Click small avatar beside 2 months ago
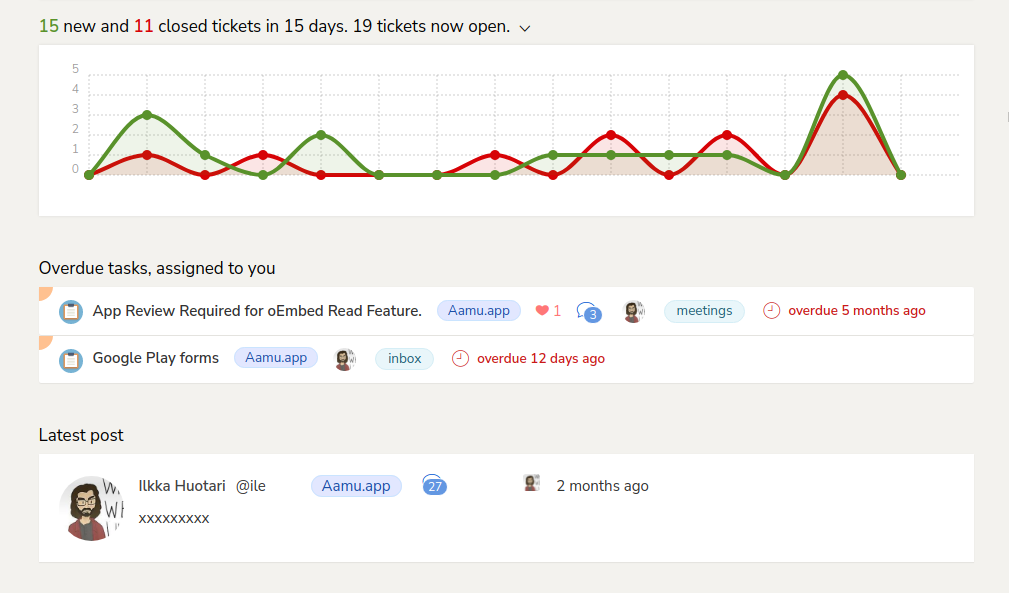This screenshot has width=1009, height=593. [532, 484]
